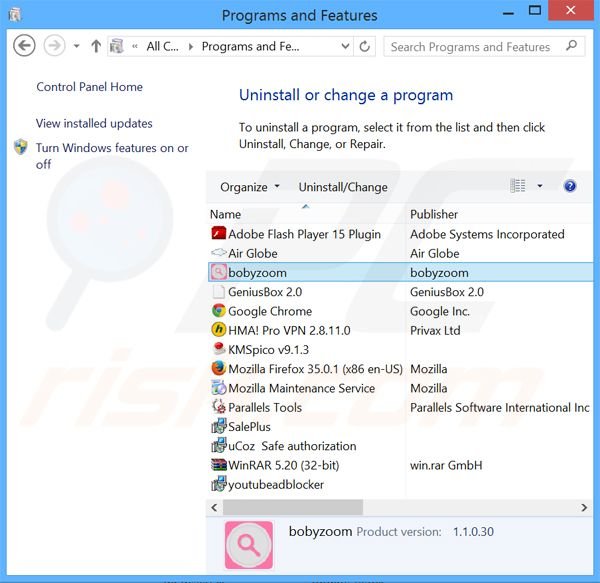
Task: Select 'HMA! Pro VPN 2.8.11.0' entry
Action: click(x=289, y=331)
